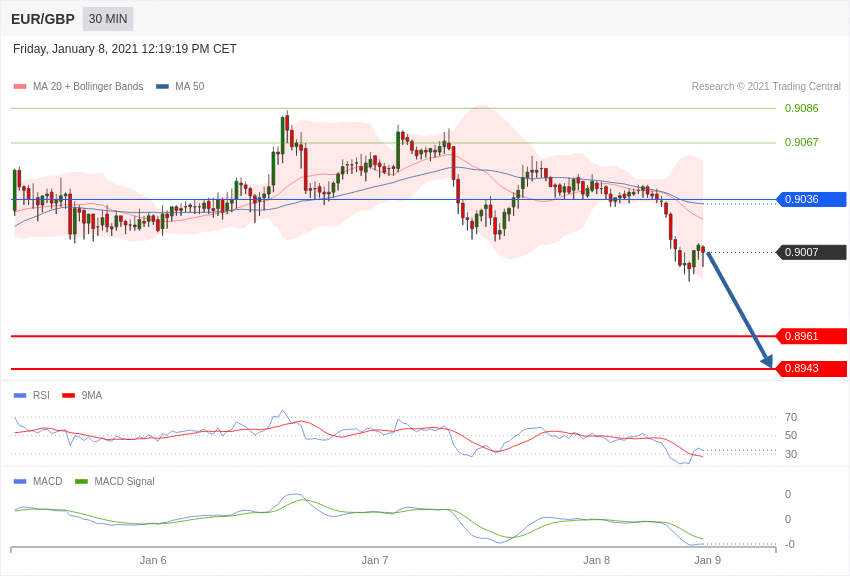Click the blue 0.9036 pivot price tag
The height and width of the screenshot is (576, 850).
[812, 199]
